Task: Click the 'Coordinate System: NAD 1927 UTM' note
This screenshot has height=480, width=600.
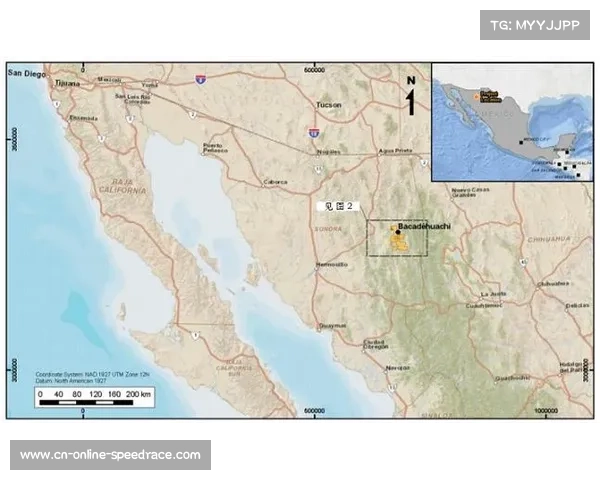Action: [x=93, y=377]
